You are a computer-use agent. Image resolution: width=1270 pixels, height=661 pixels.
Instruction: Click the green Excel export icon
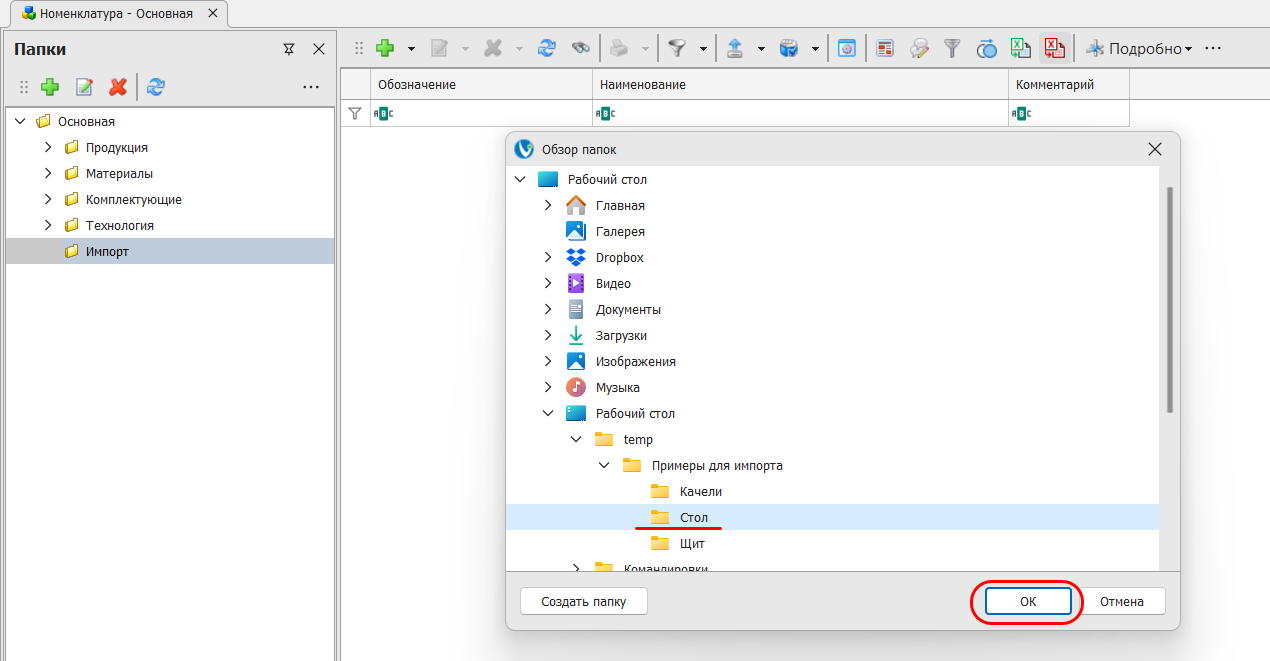point(1020,48)
